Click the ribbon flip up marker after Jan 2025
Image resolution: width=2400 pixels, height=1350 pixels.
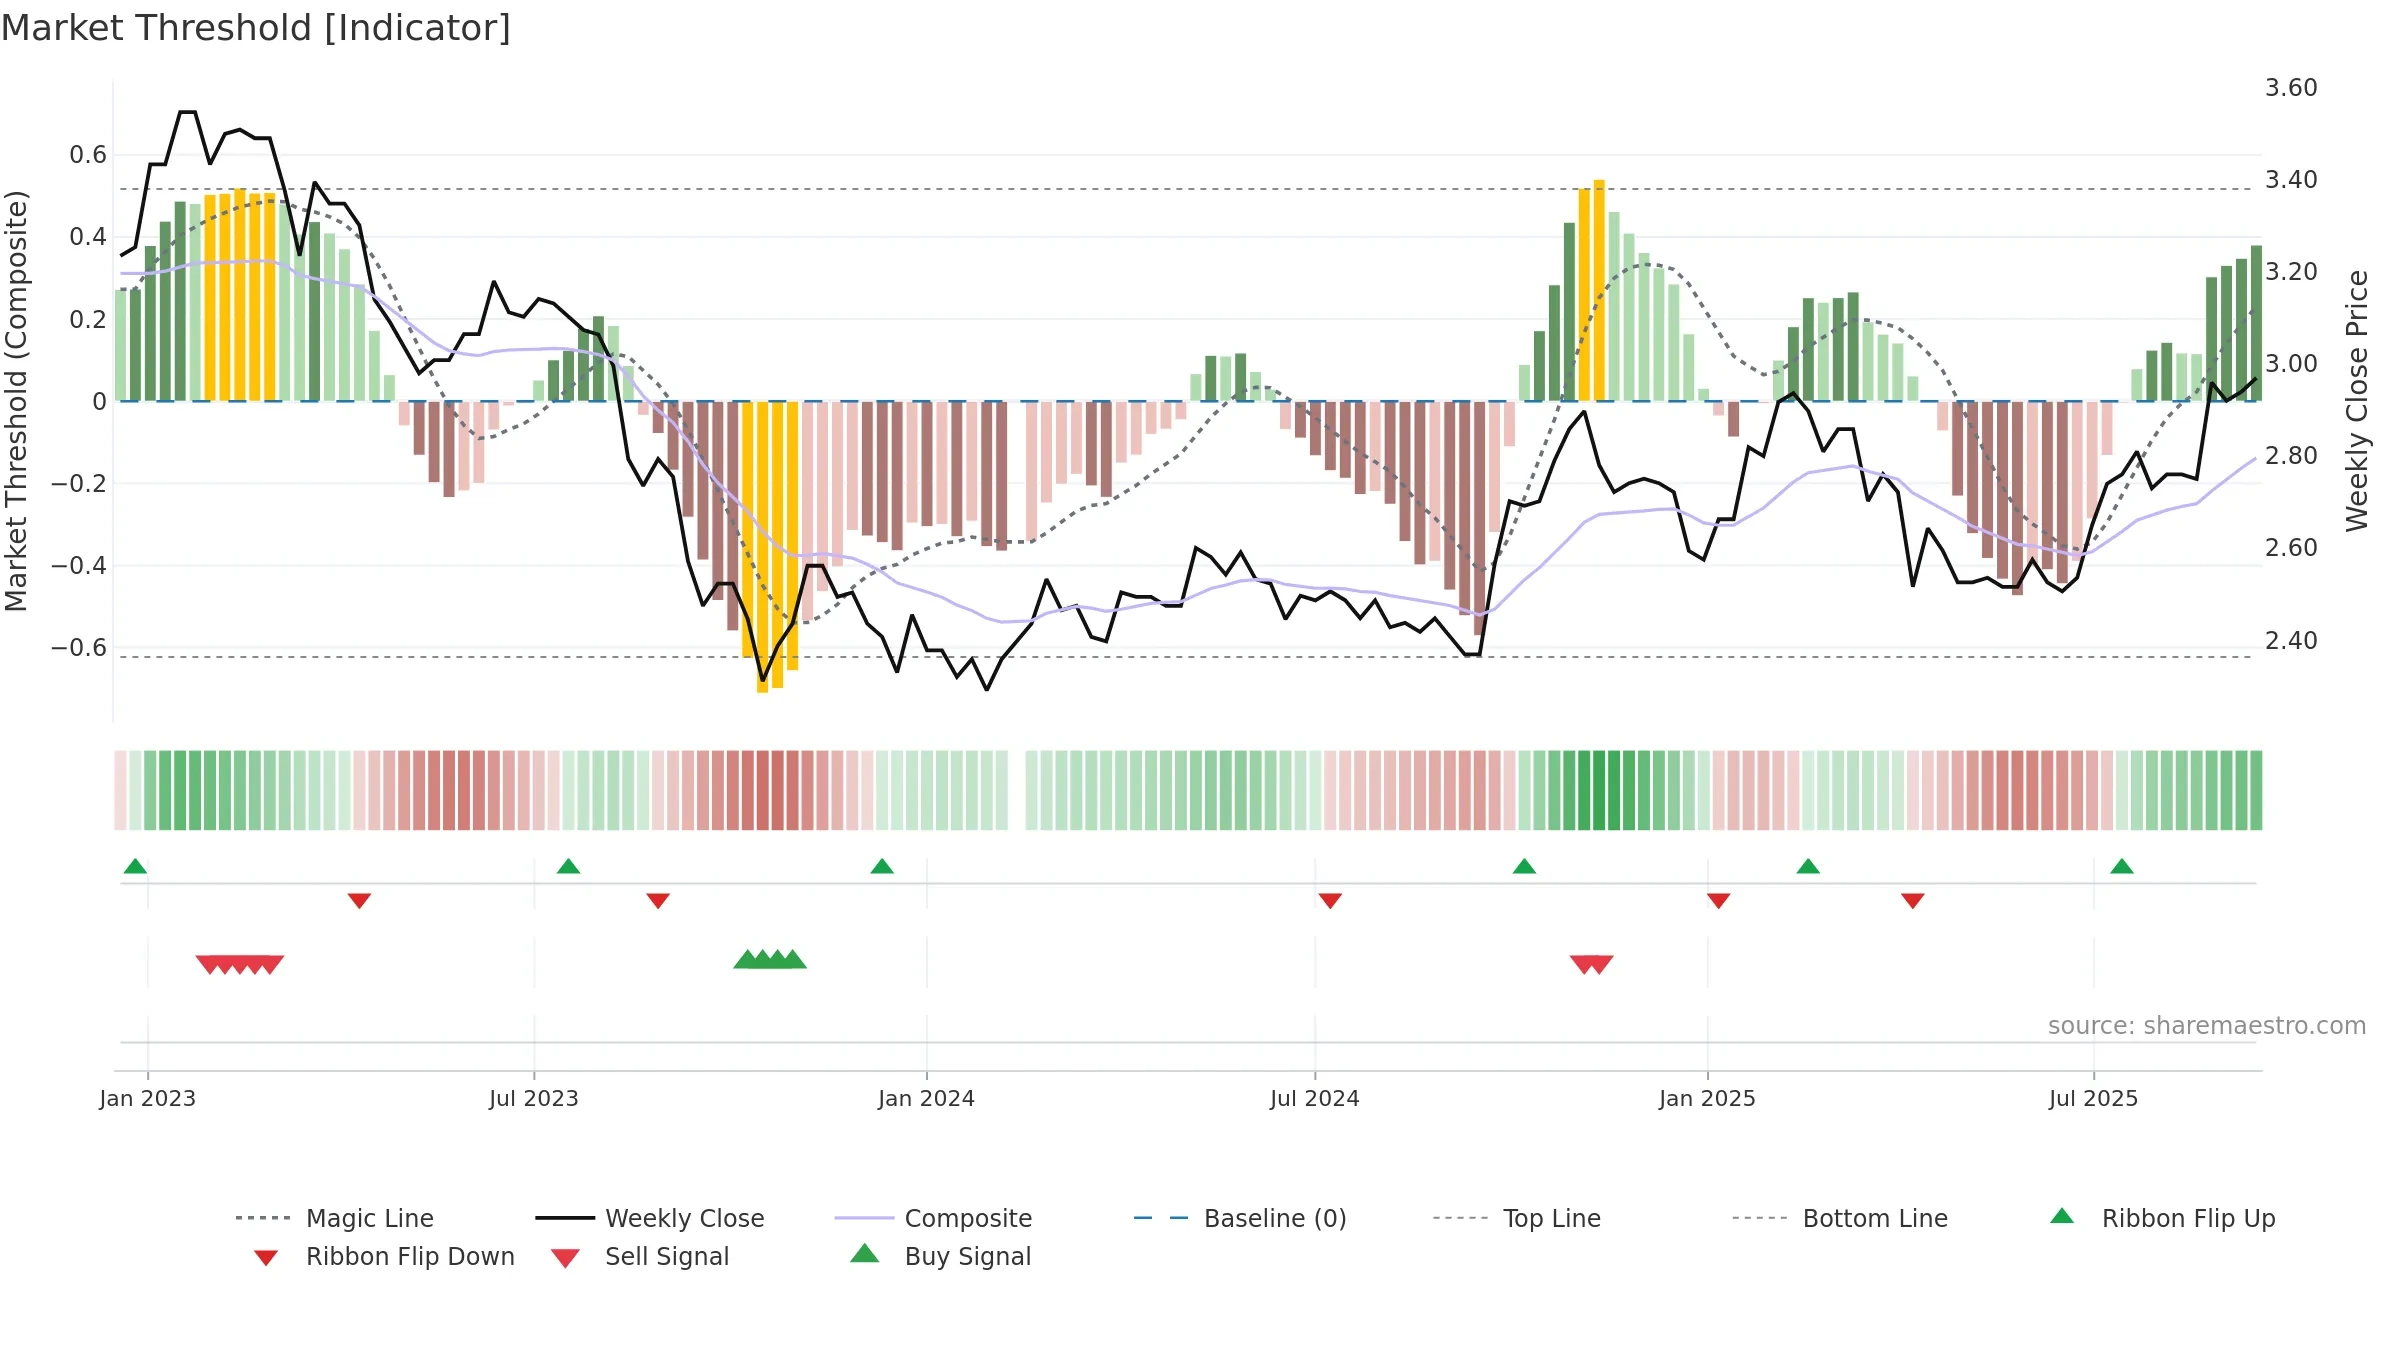pyautogui.click(x=1808, y=866)
